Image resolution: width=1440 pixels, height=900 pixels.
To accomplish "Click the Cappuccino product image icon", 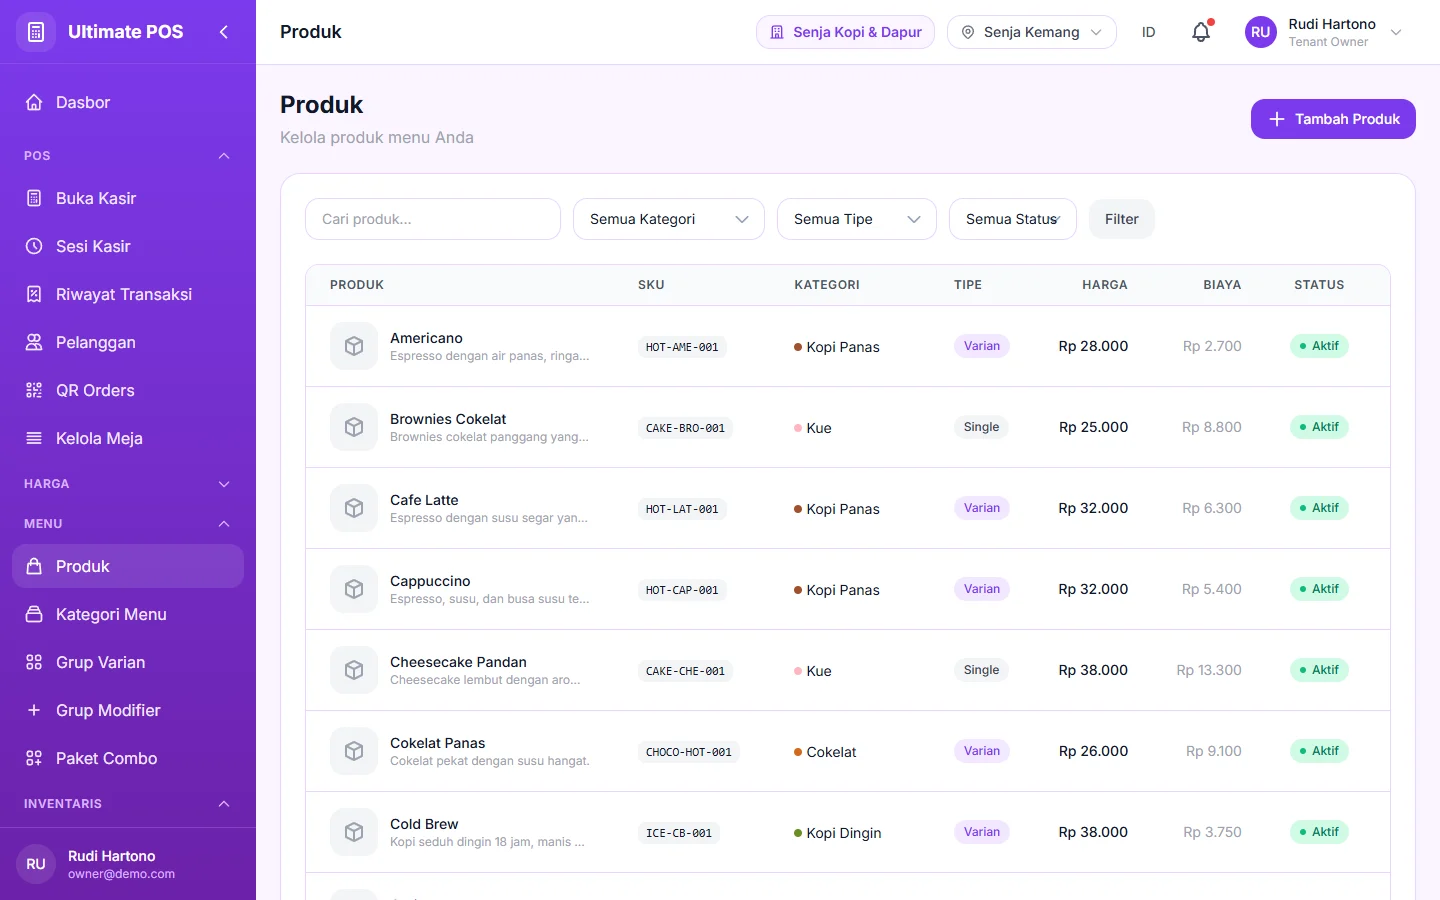I will point(354,589).
